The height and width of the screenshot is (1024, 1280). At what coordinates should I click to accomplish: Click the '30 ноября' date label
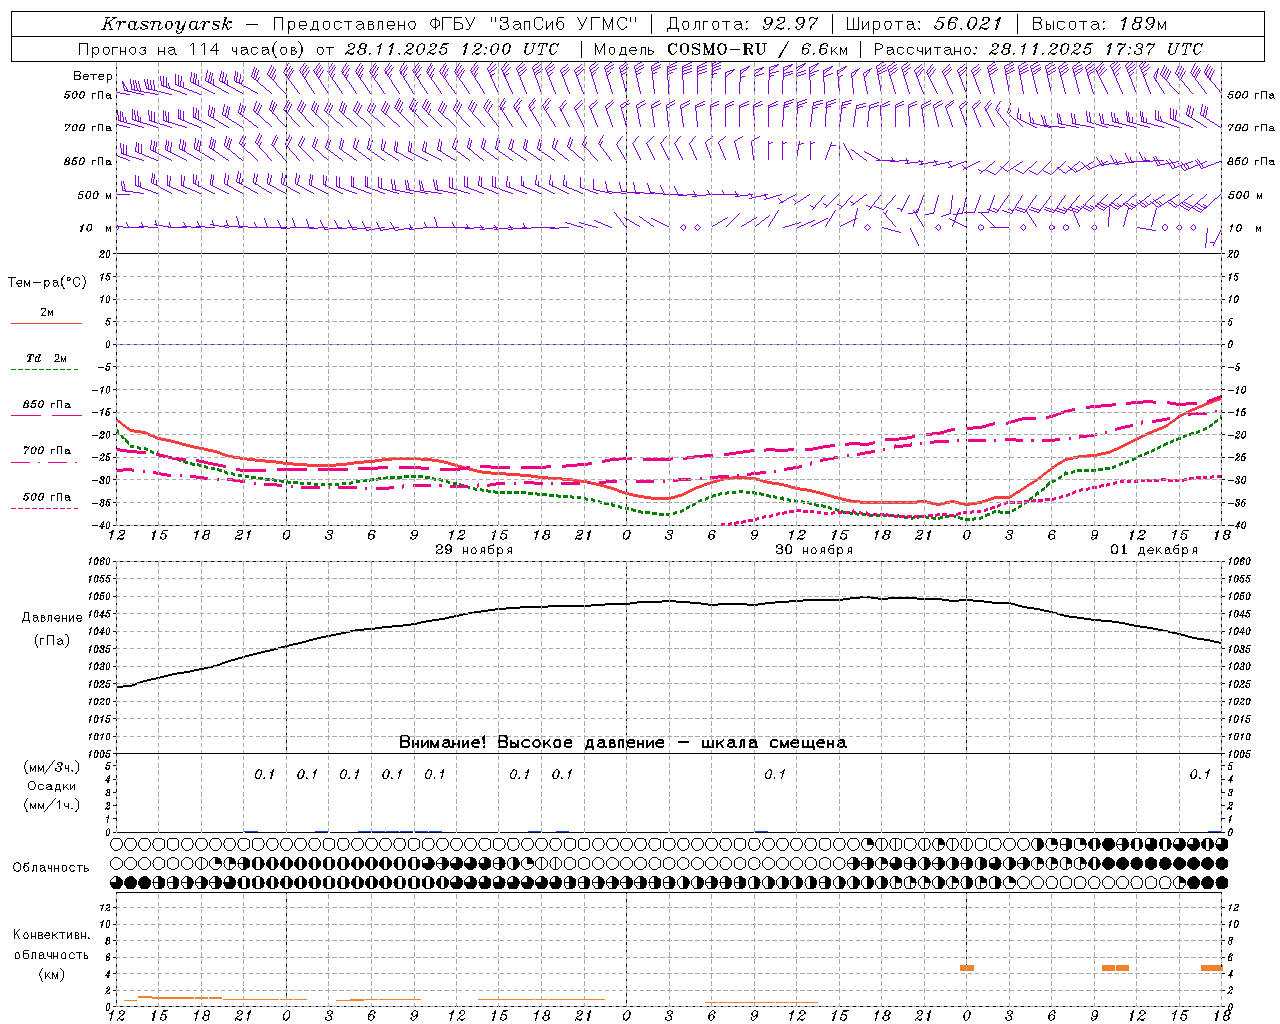click(814, 550)
